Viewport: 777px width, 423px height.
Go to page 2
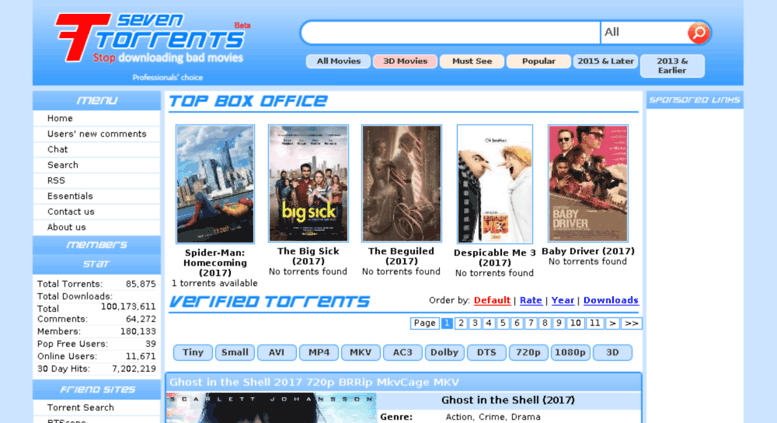point(461,323)
